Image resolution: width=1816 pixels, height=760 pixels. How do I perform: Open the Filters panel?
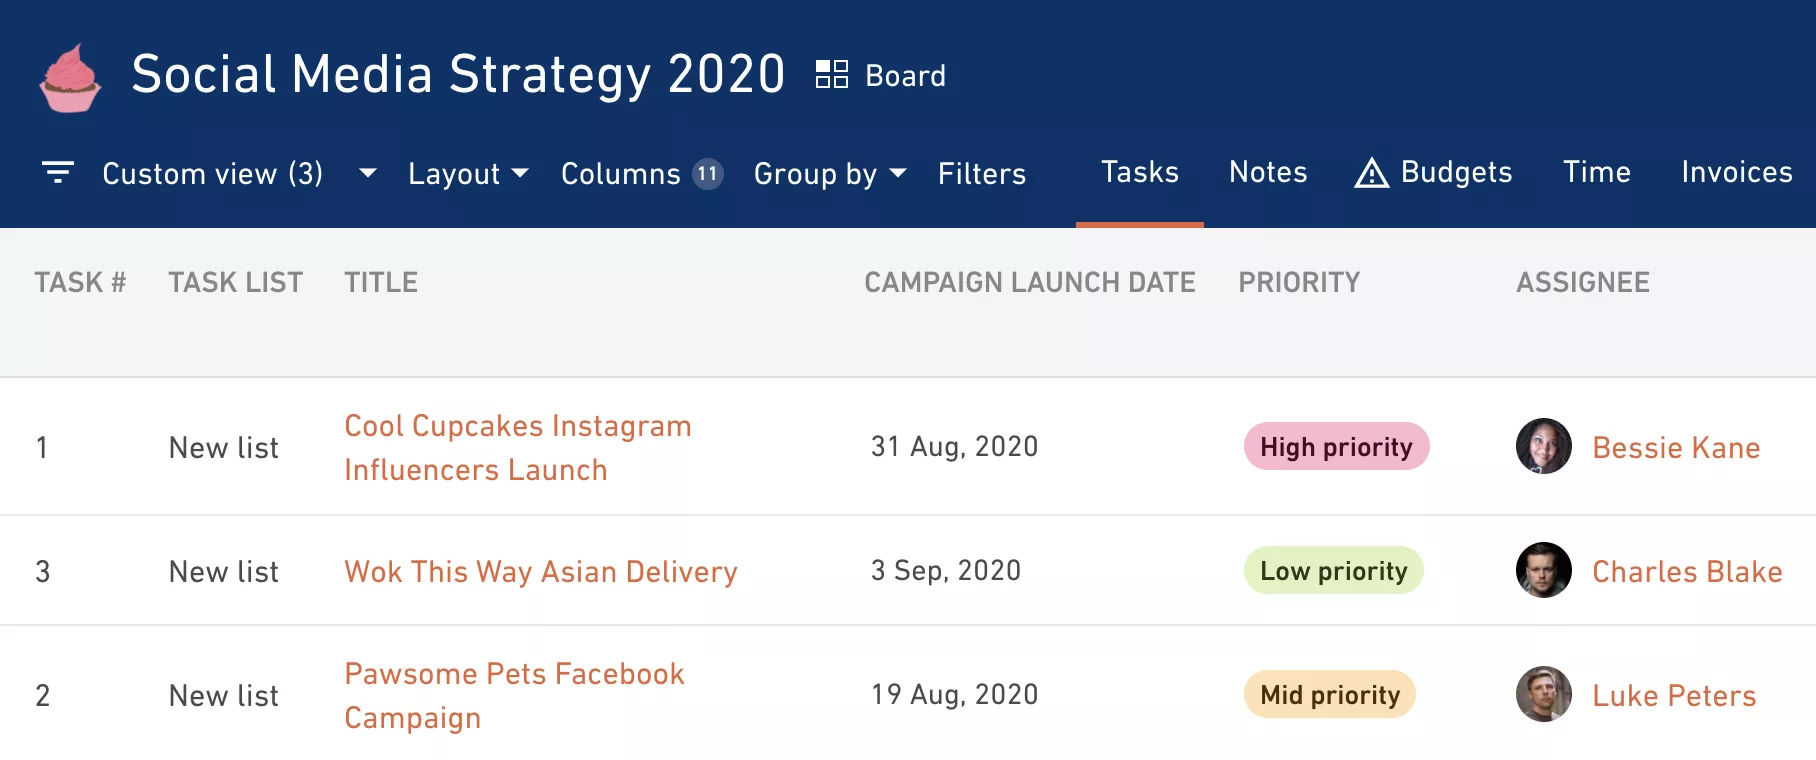[981, 173]
